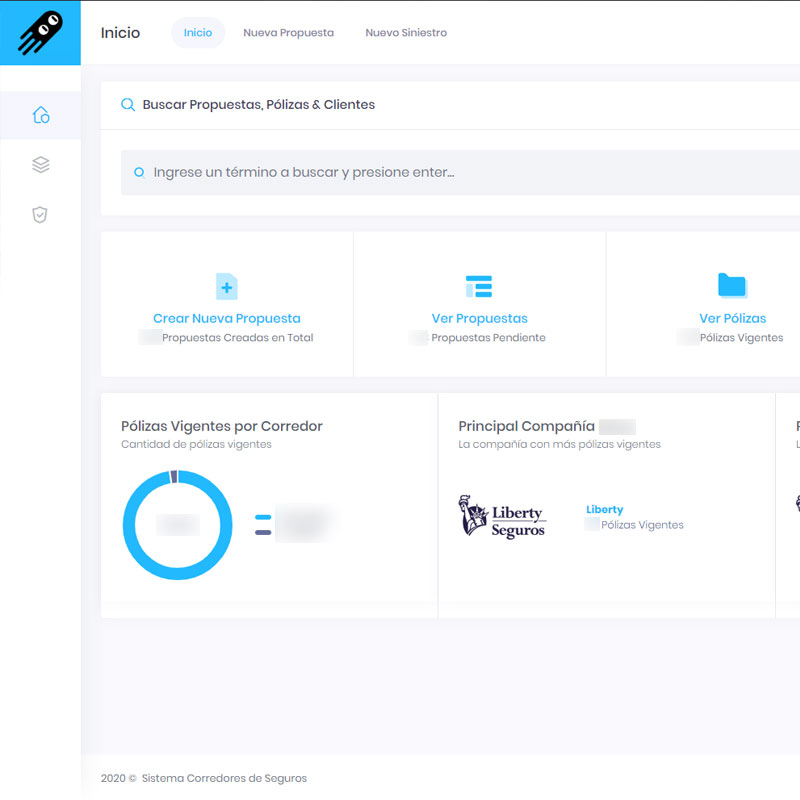Follow the Ver Pólizas link
The width and height of the screenshot is (800, 800).
(x=732, y=319)
